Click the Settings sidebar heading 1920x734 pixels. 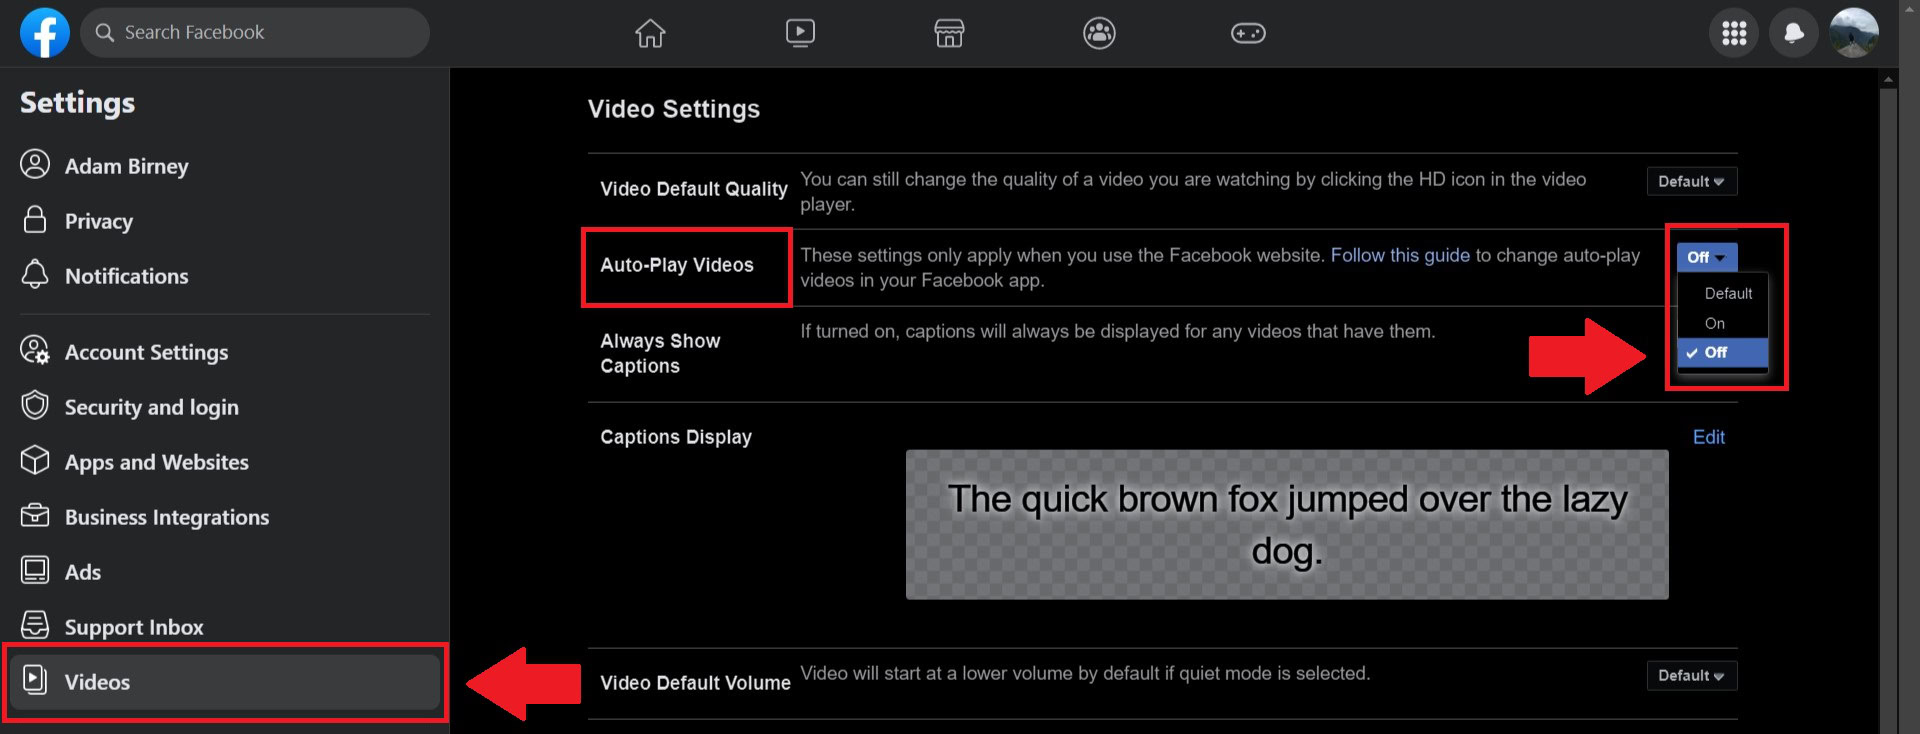(x=78, y=102)
